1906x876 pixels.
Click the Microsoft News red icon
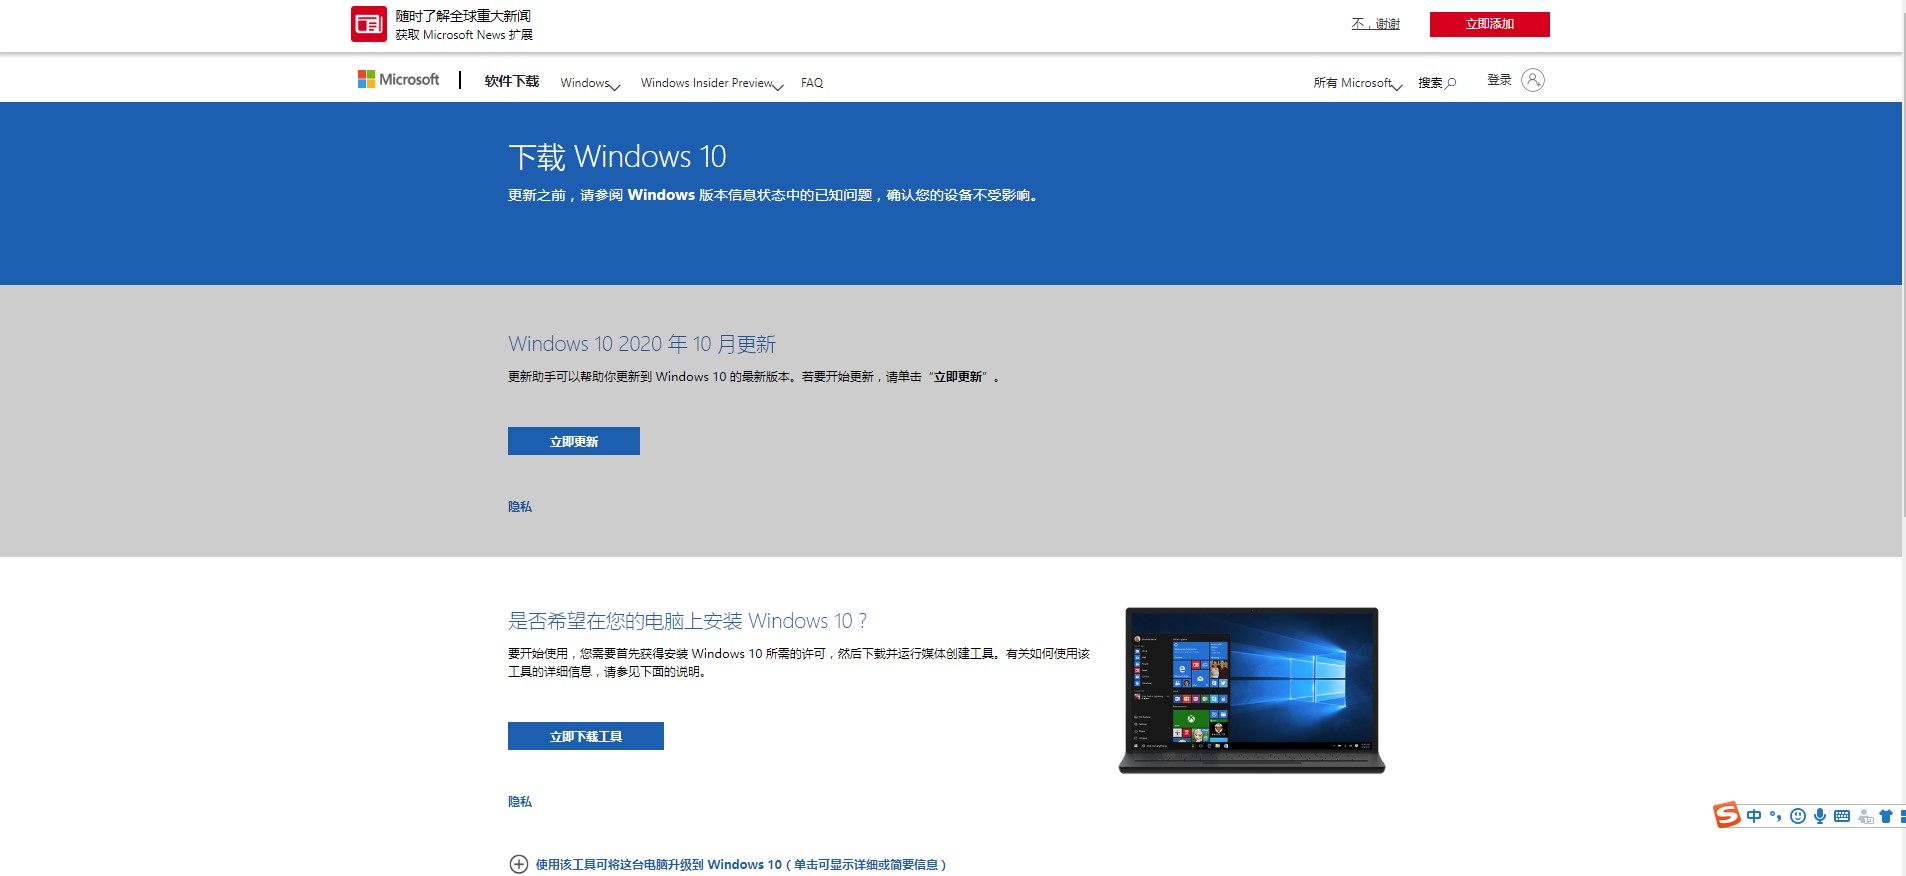pos(368,24)
